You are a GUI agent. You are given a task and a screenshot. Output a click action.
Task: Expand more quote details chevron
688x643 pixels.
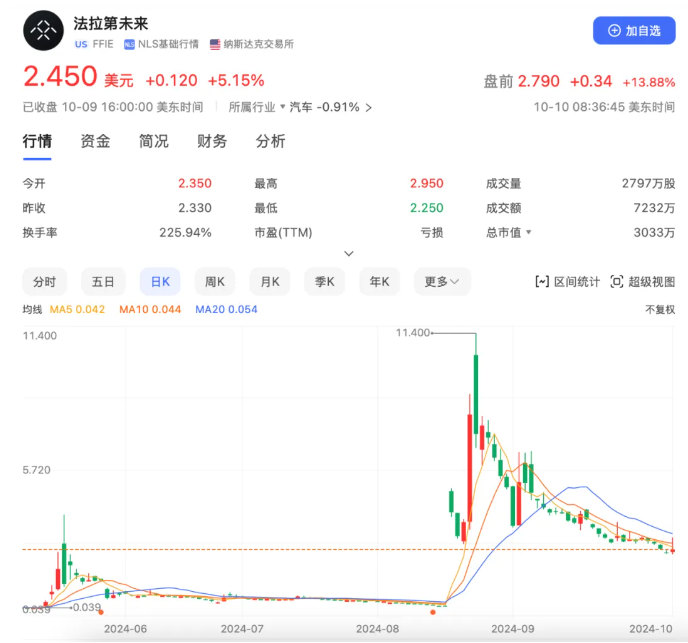[349, 254]
